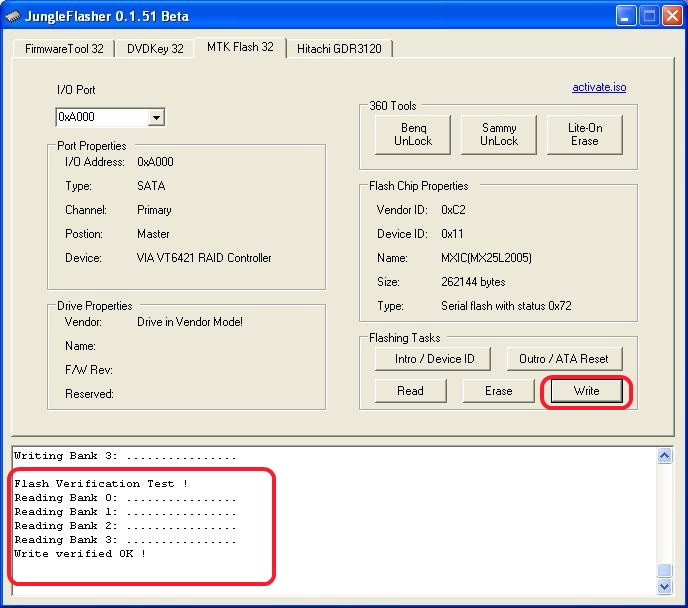Click the 0xA000 I/O port combo field
688x608 pixels.
110,117
